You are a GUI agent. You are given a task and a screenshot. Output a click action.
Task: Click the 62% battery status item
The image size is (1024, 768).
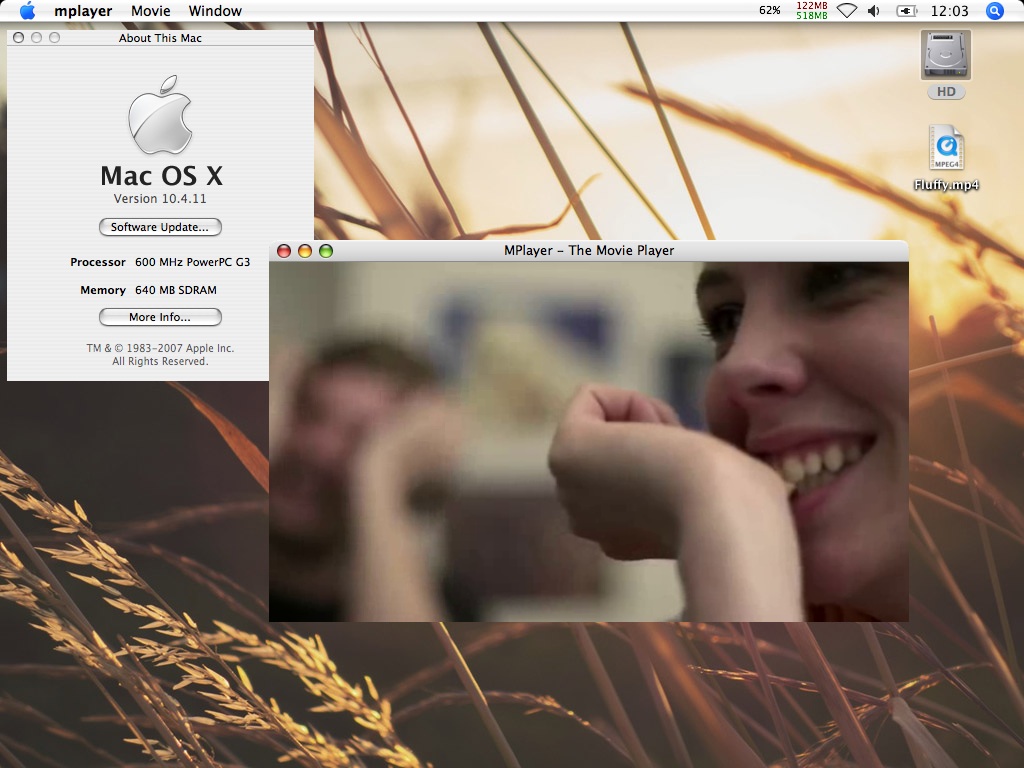click(x=769, y=10)
